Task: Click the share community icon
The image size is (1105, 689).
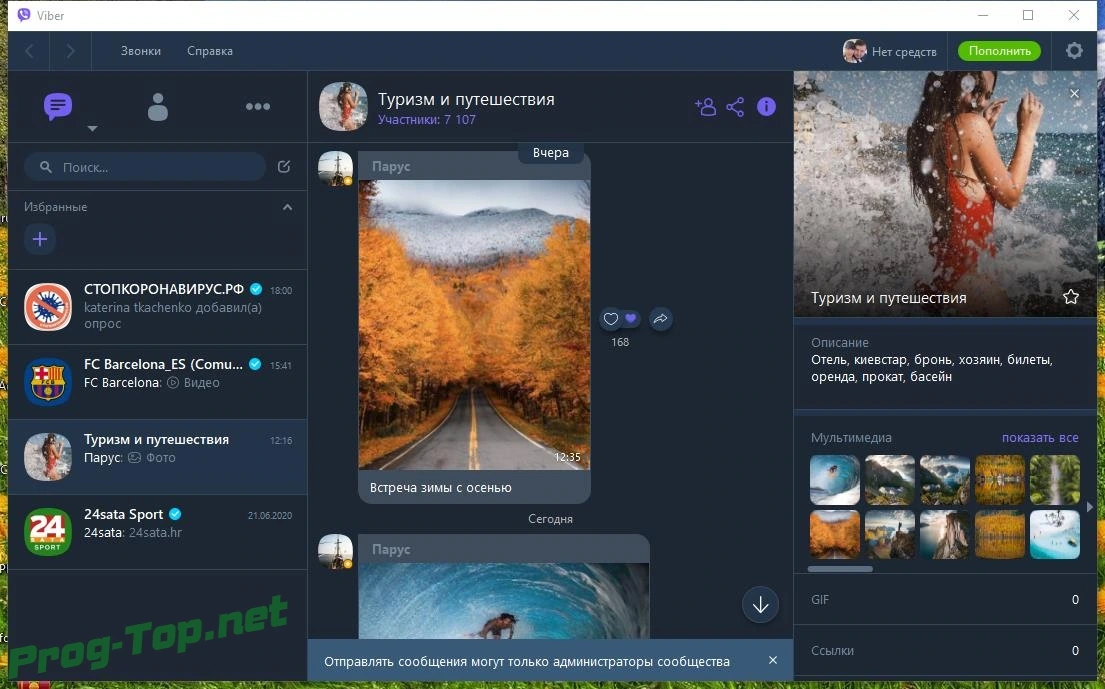Action: tap(735, 107)
